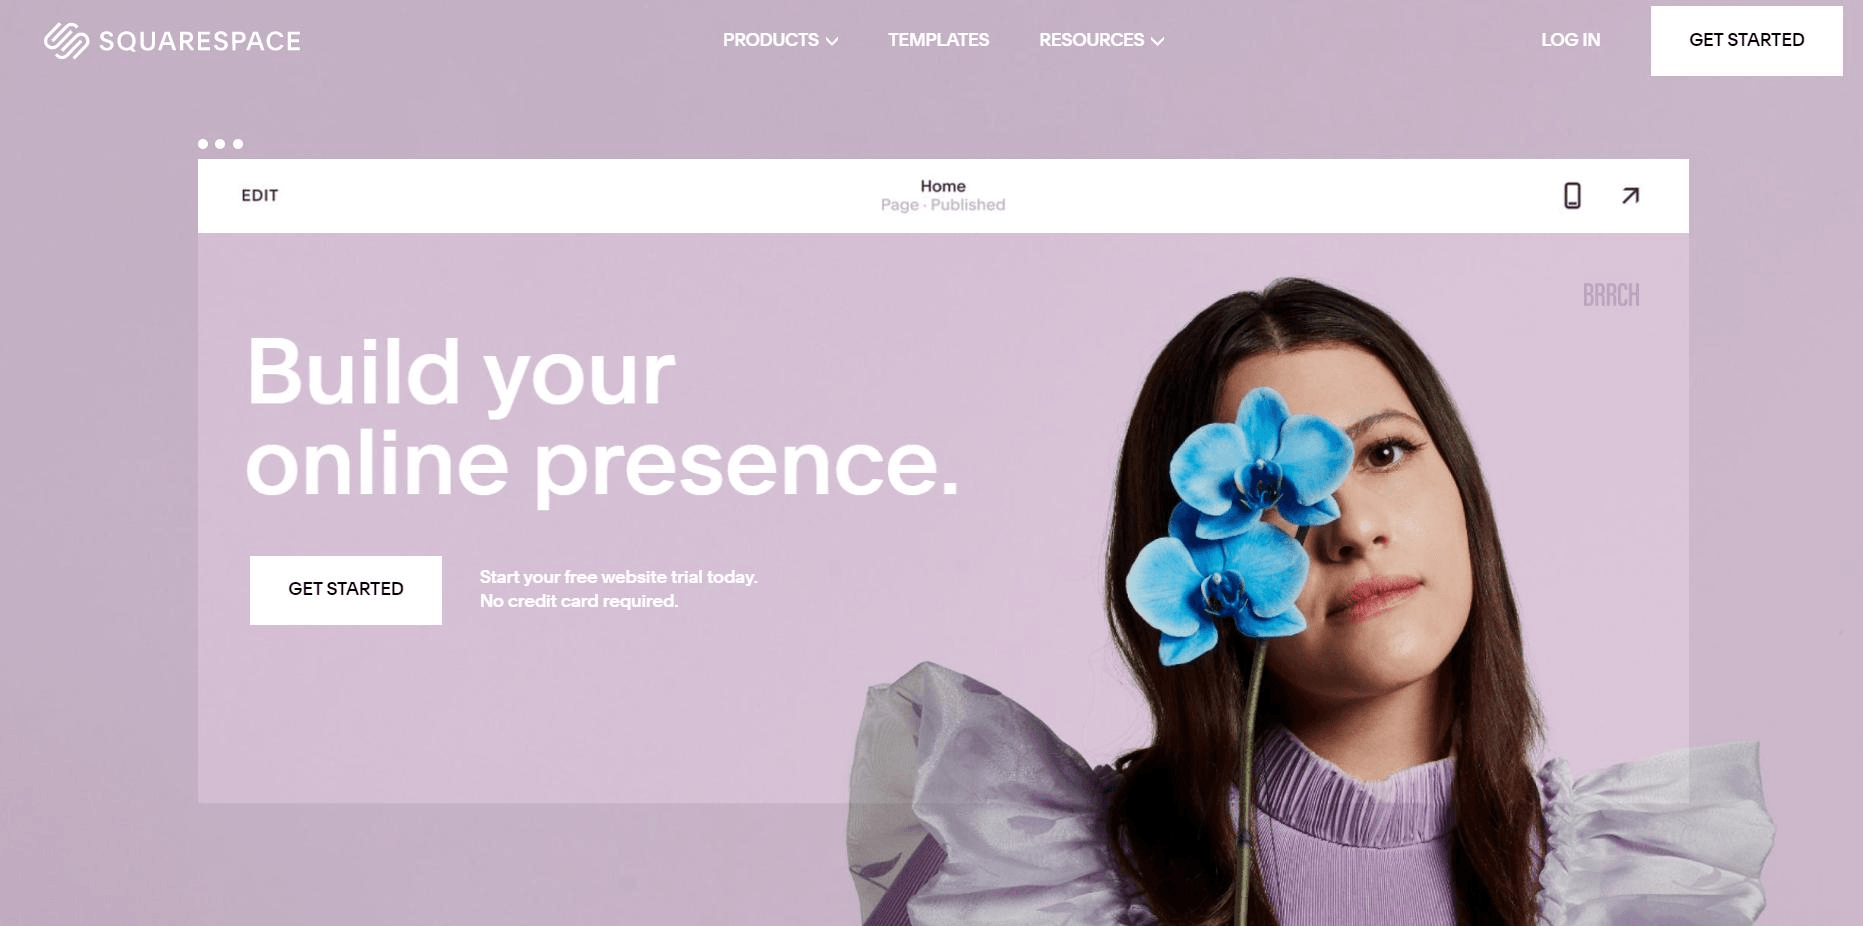
Task: Click the Resources chevron arrow
Action: point(1157,41)
